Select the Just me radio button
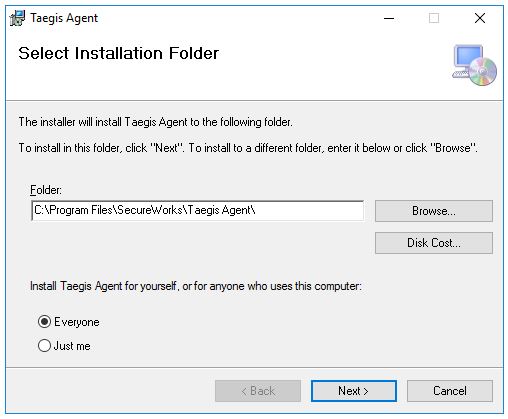 [x=44, y=346]
